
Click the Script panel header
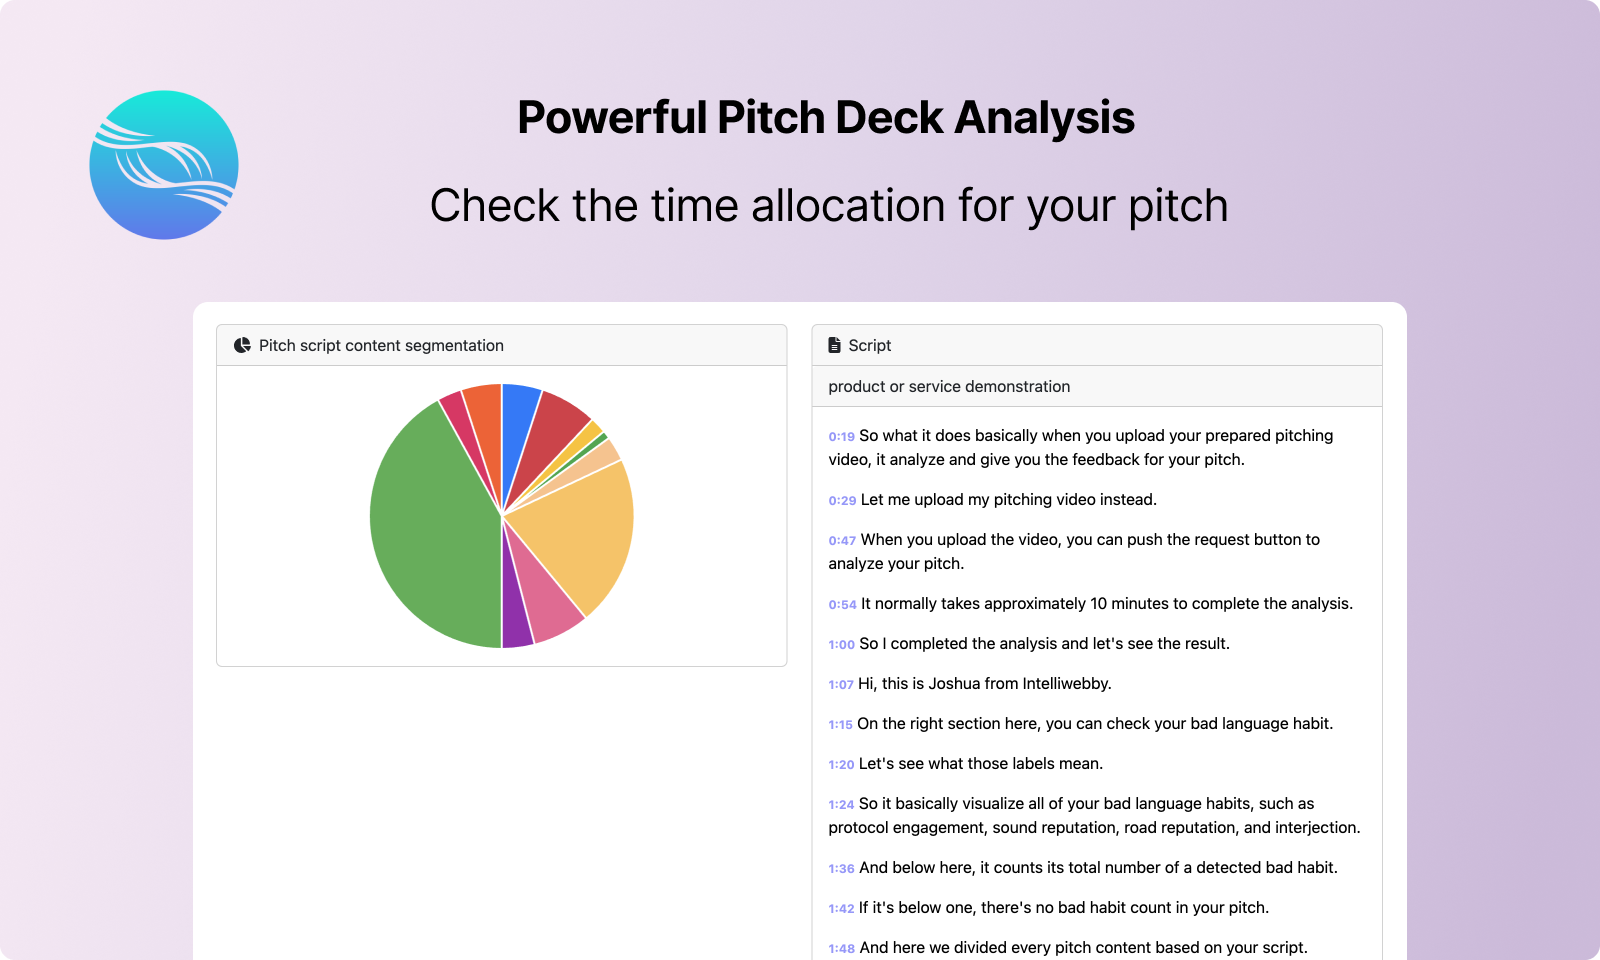pyautogui.click(x=868, y=344)
